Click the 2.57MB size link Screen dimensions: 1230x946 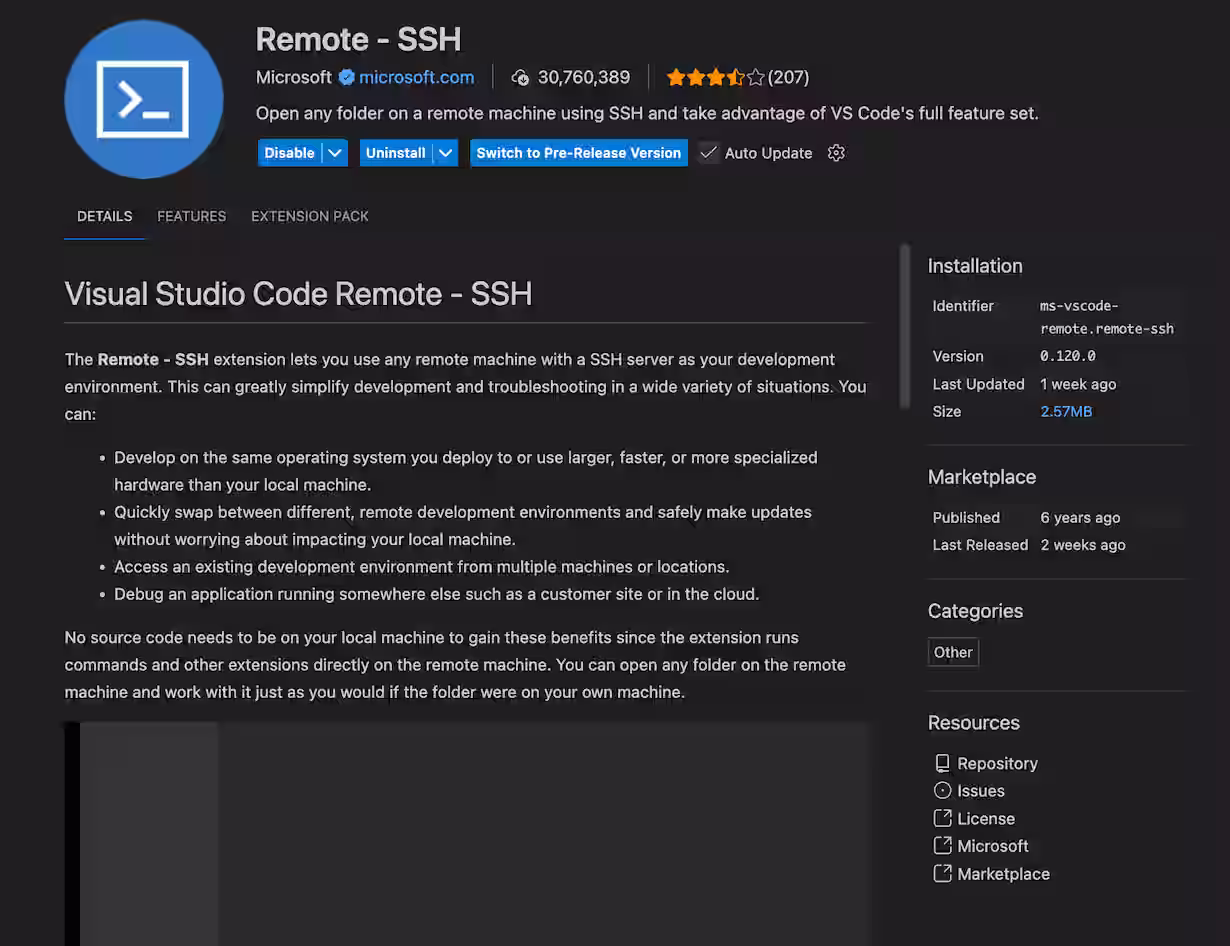(x=1065, y=411)
